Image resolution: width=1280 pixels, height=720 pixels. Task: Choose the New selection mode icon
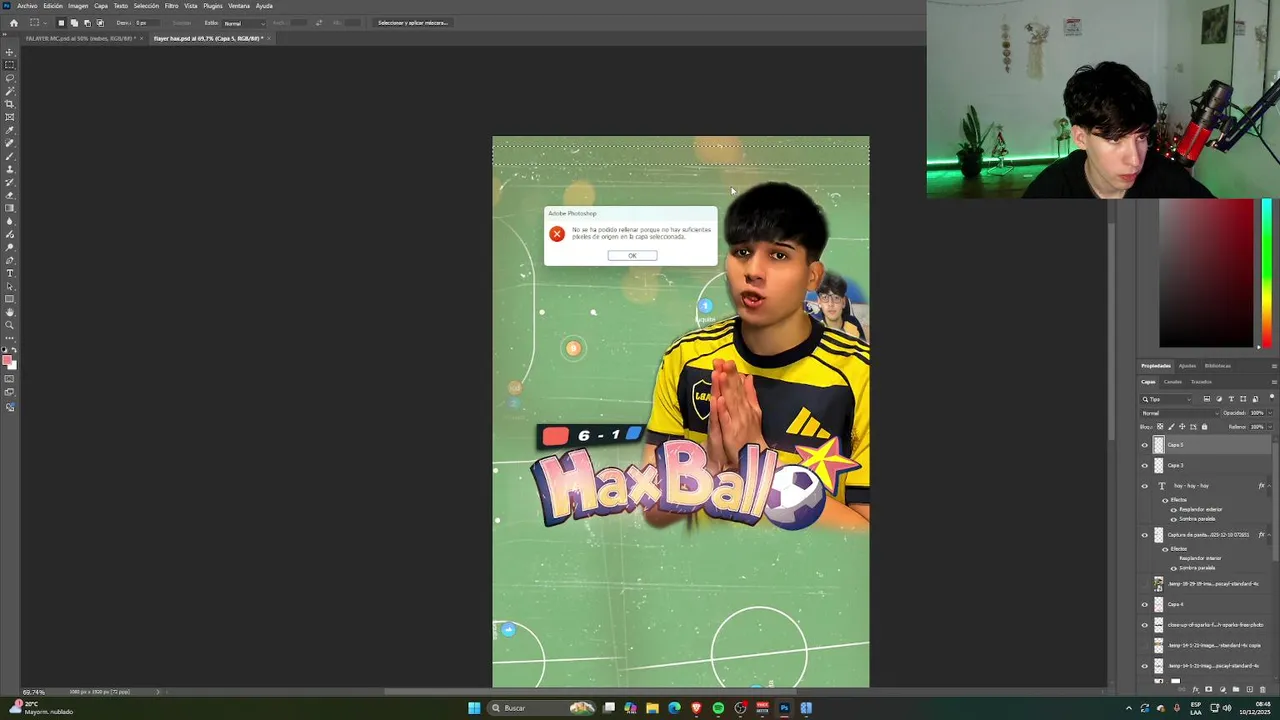click(x=61, y=23)
